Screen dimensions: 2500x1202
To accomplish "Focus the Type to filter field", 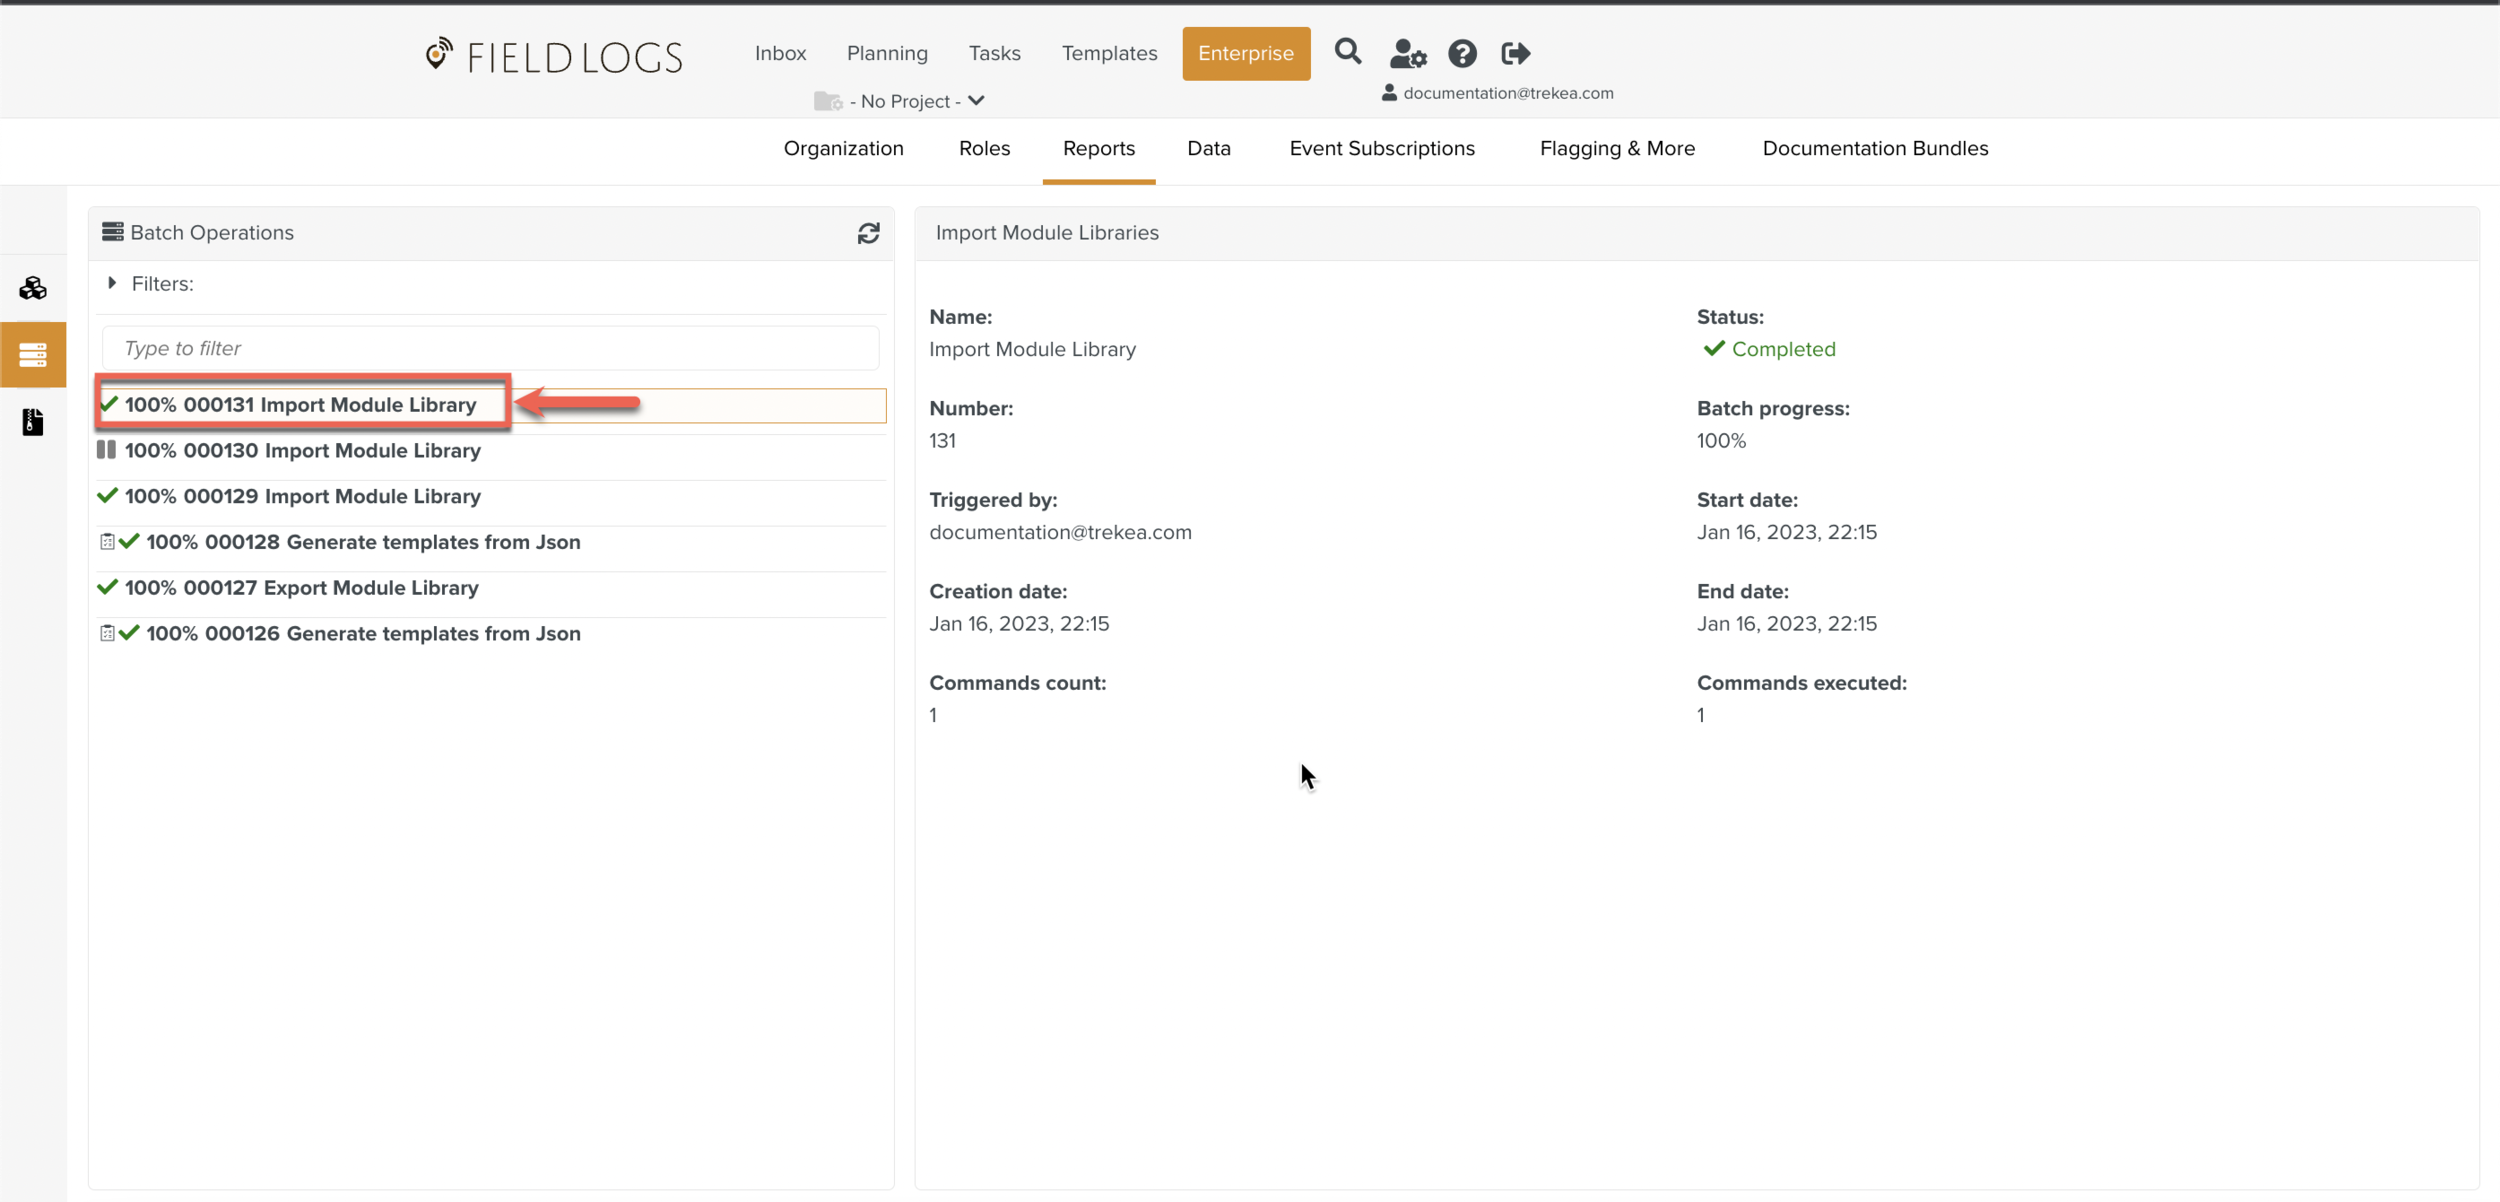I will (490, 349).
